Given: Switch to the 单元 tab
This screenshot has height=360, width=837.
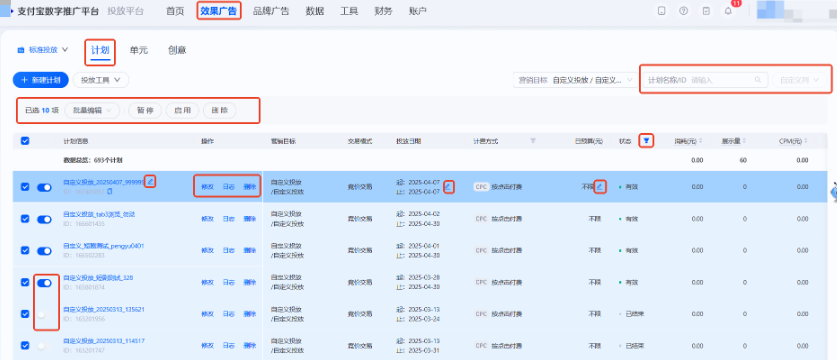Looking at the screenshot, I should click(139, 51).
